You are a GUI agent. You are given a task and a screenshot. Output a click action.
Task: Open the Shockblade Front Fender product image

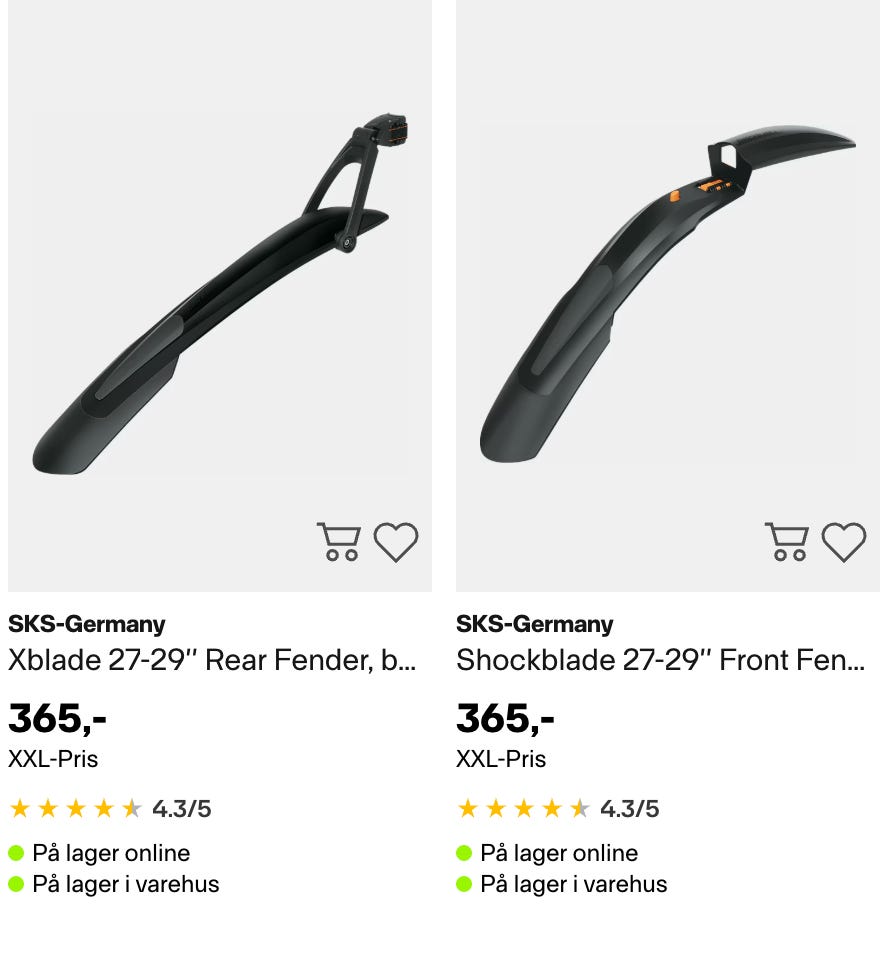point(667,296)
